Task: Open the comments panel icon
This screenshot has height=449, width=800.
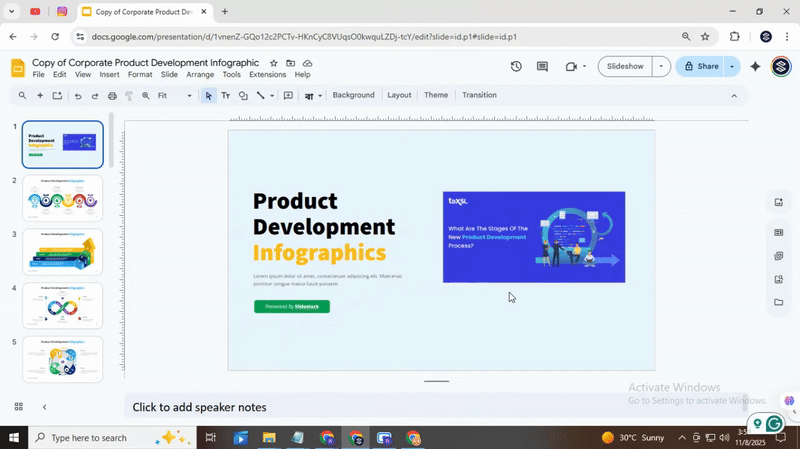Action: (542, 67)
